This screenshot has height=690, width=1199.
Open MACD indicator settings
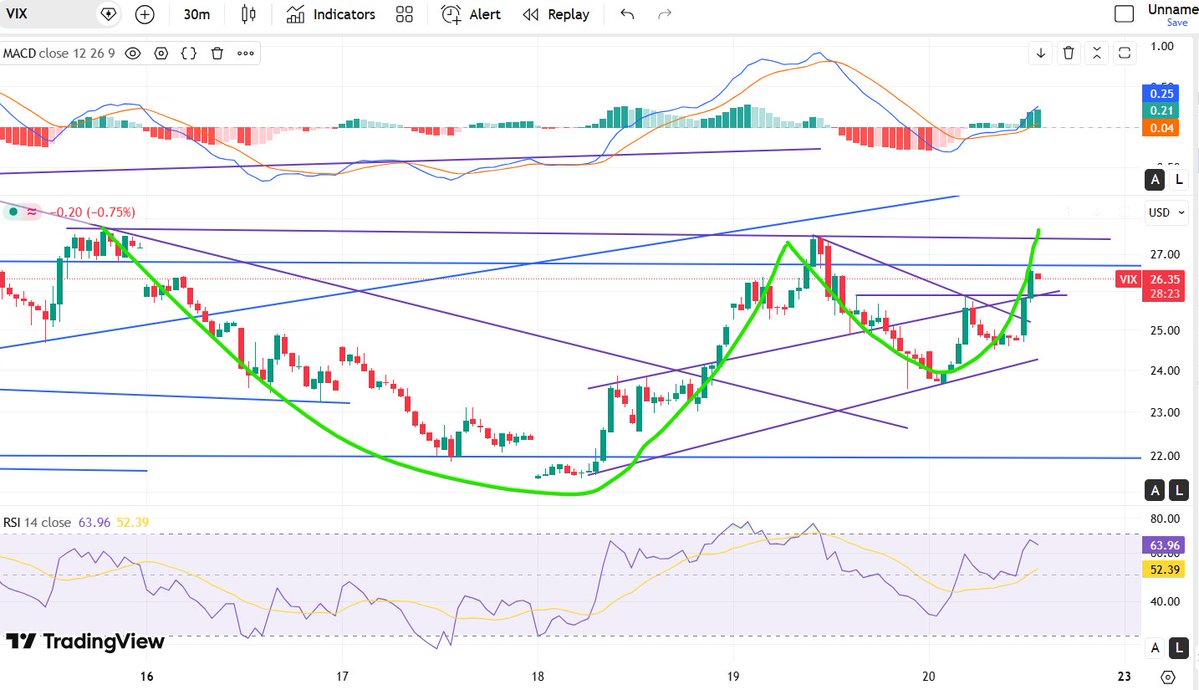[x=161, y=54]
